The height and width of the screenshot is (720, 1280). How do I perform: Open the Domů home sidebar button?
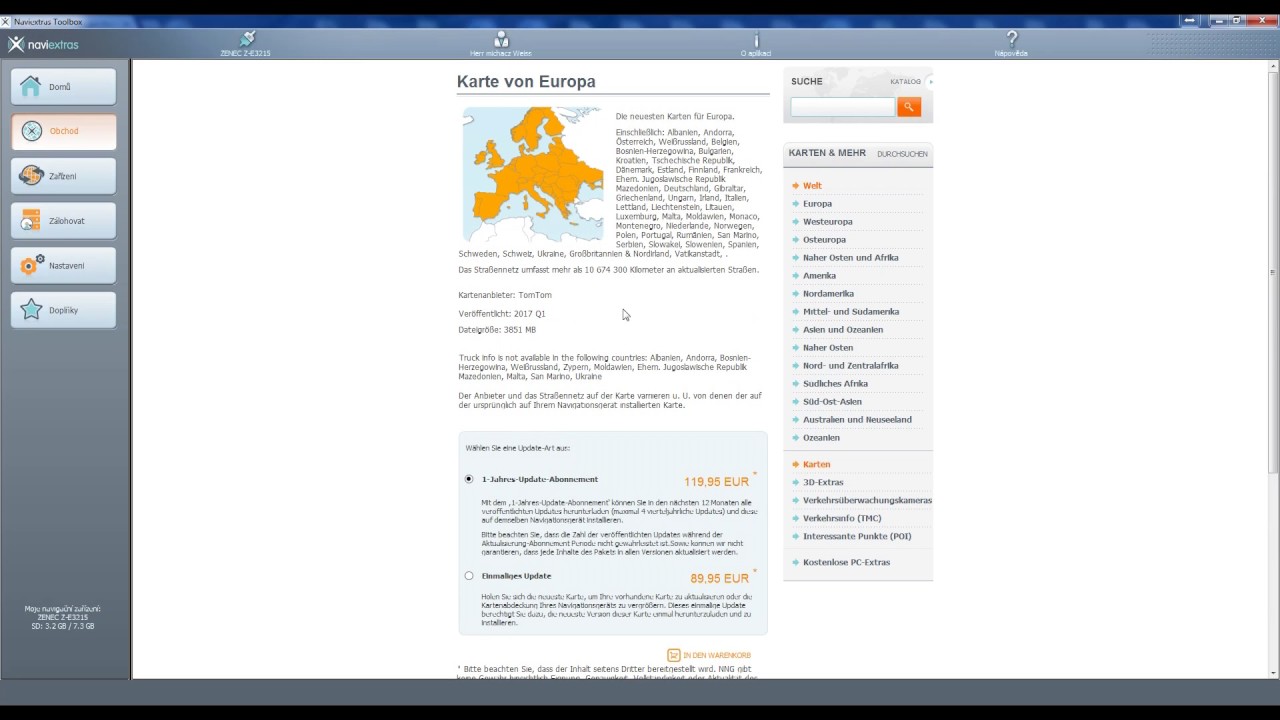[63, 87]
